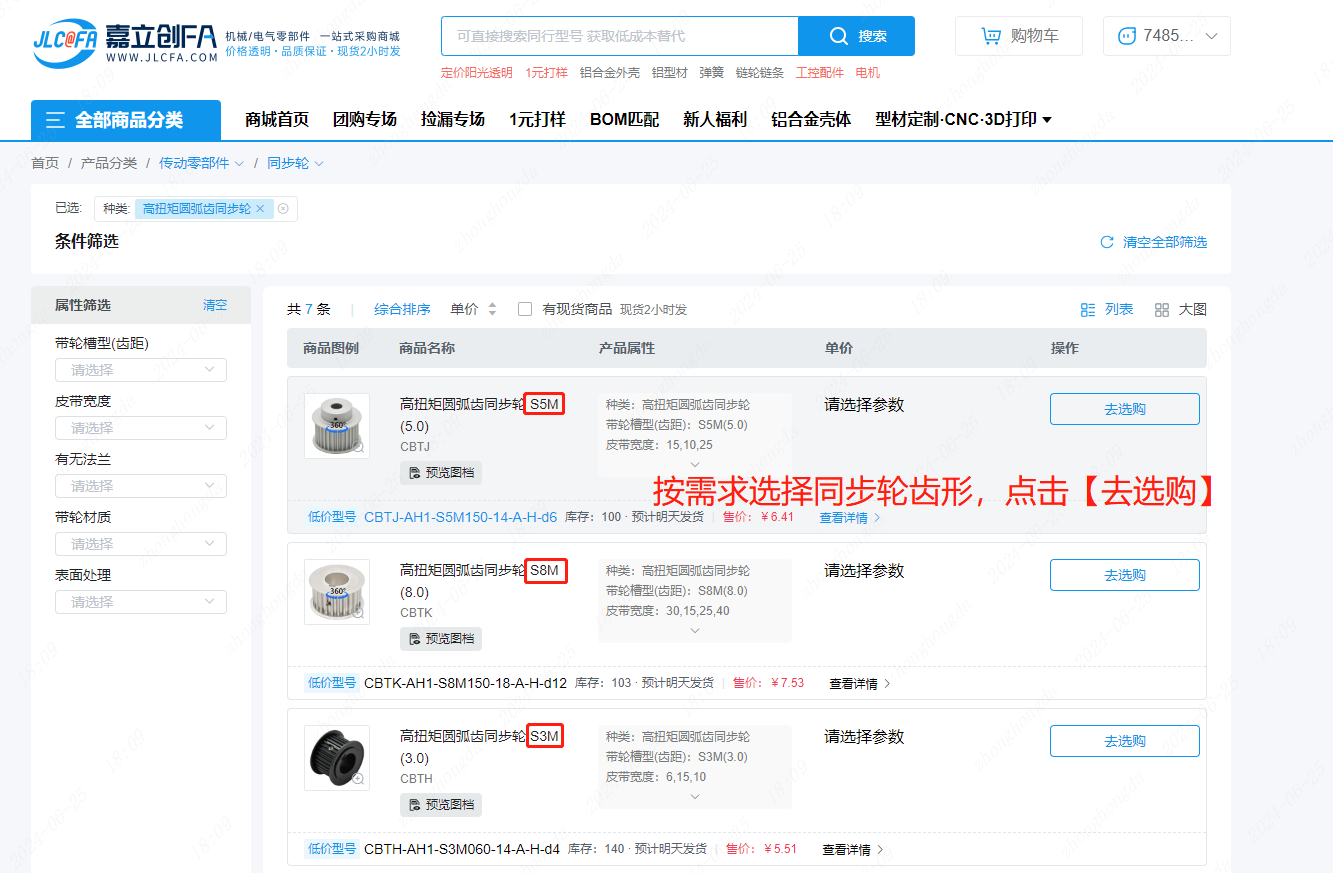Click 首页 breadcrumb
The width and height of the screenshot is (1333, 873).
tap(45, 163)
